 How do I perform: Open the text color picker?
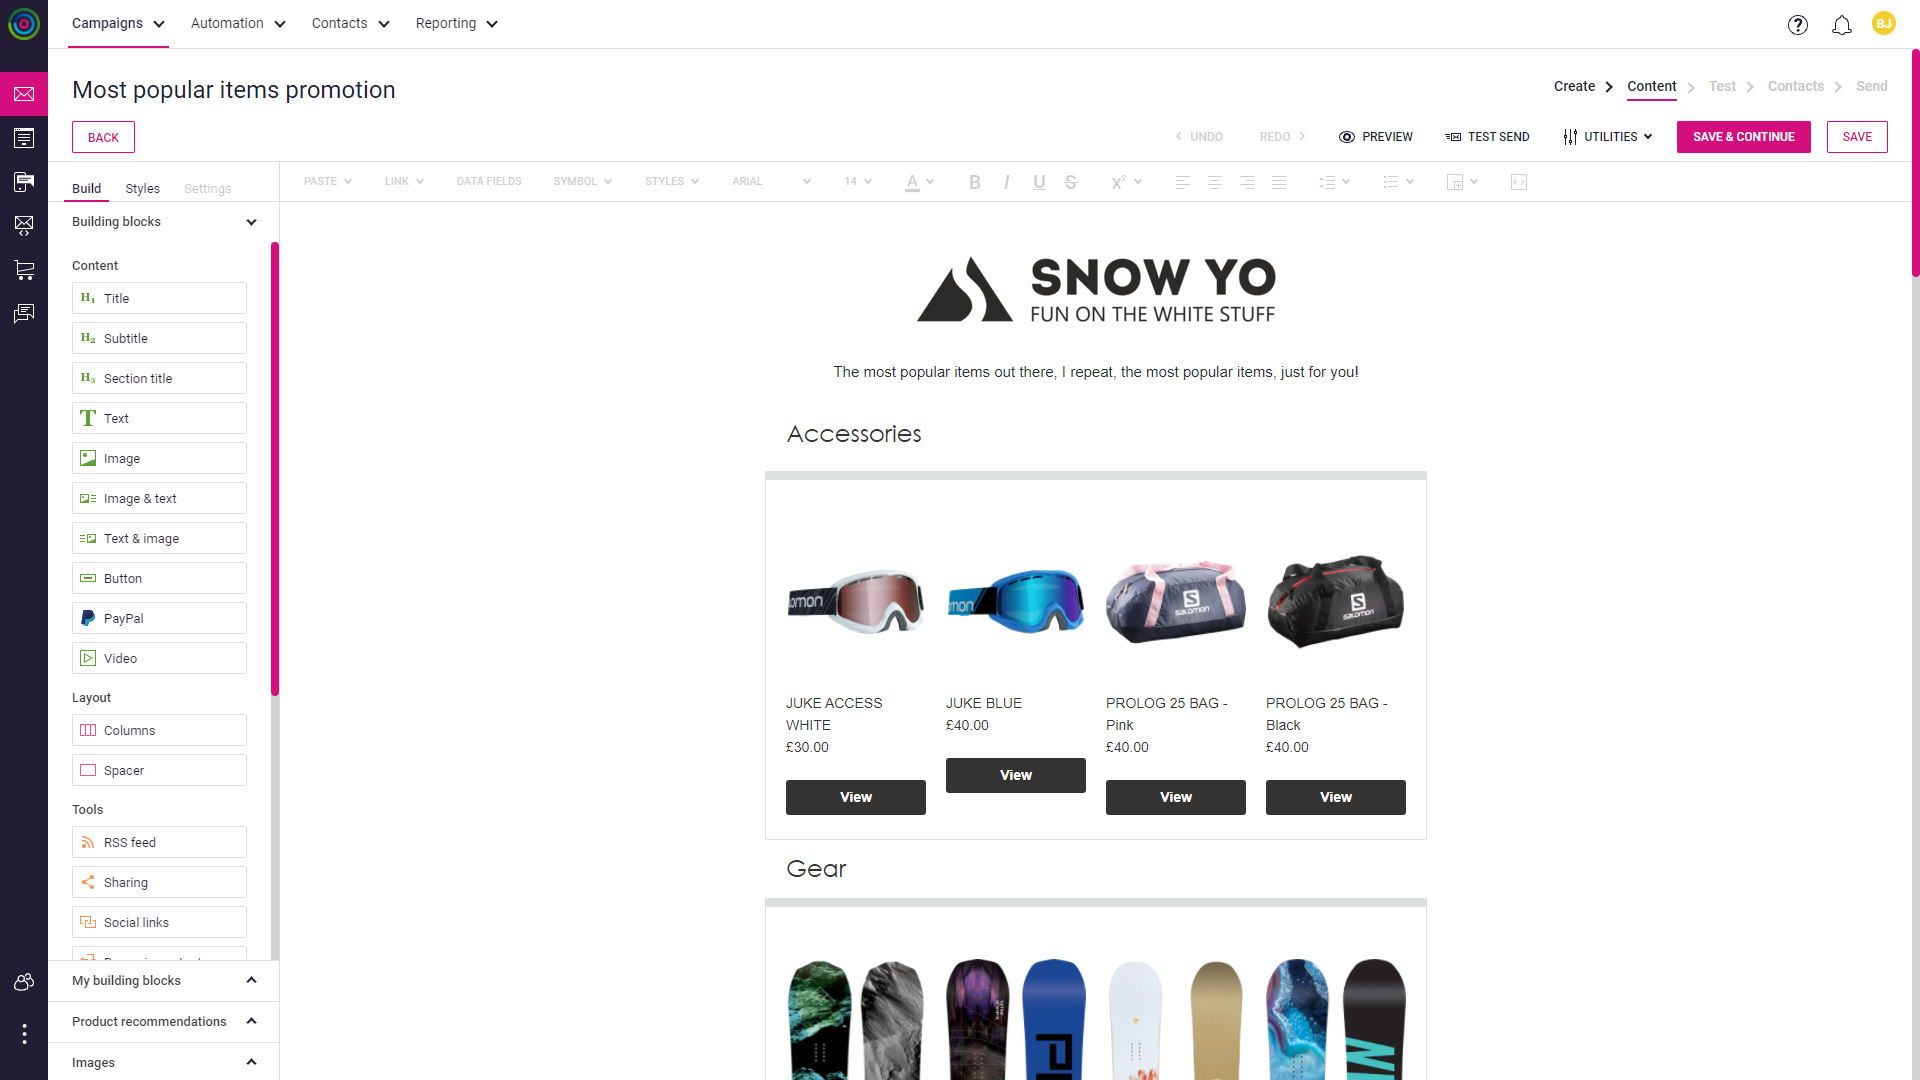pyautogui.click(x=919, y=182)
